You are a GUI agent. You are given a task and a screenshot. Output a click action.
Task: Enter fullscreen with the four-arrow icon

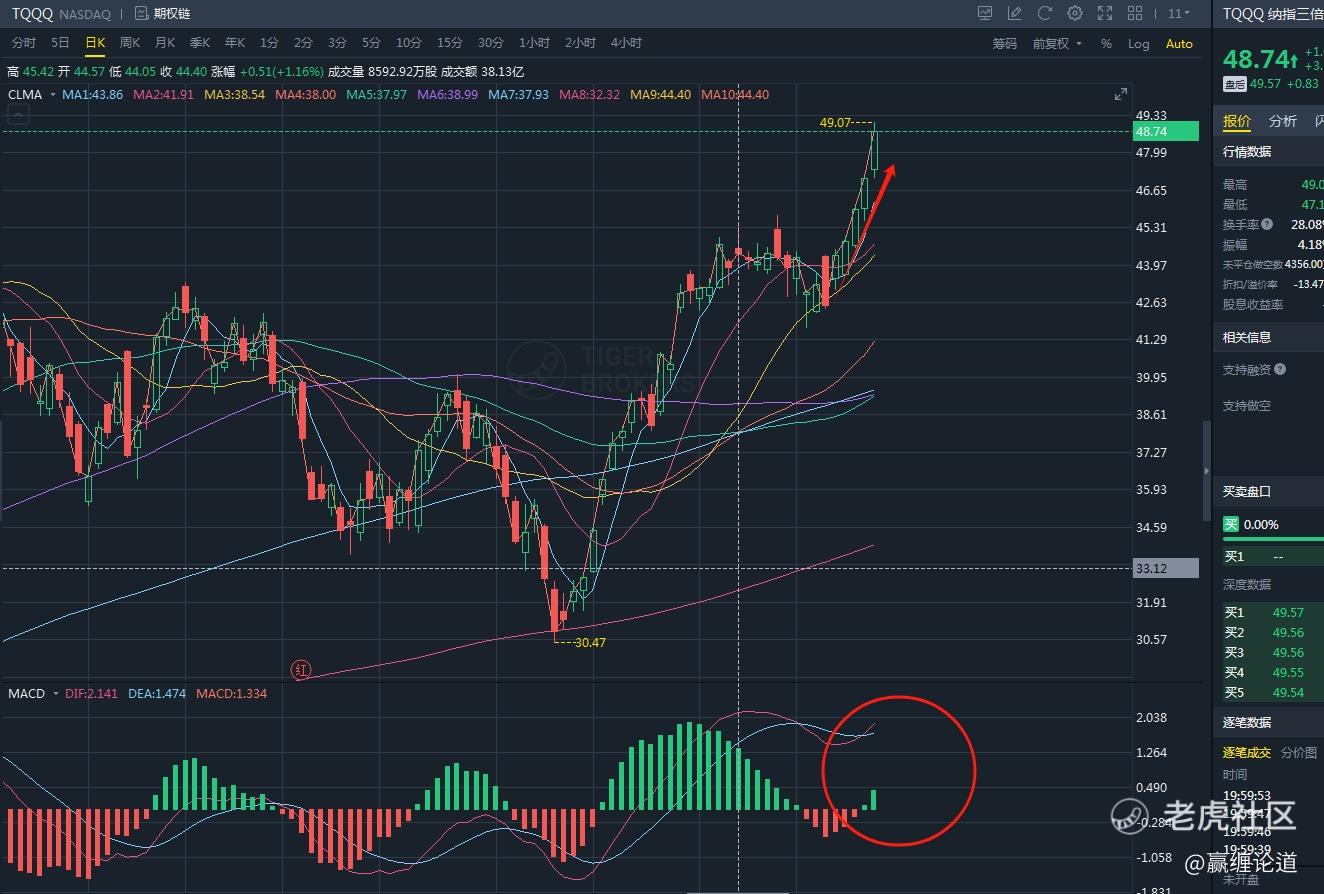1105,14
